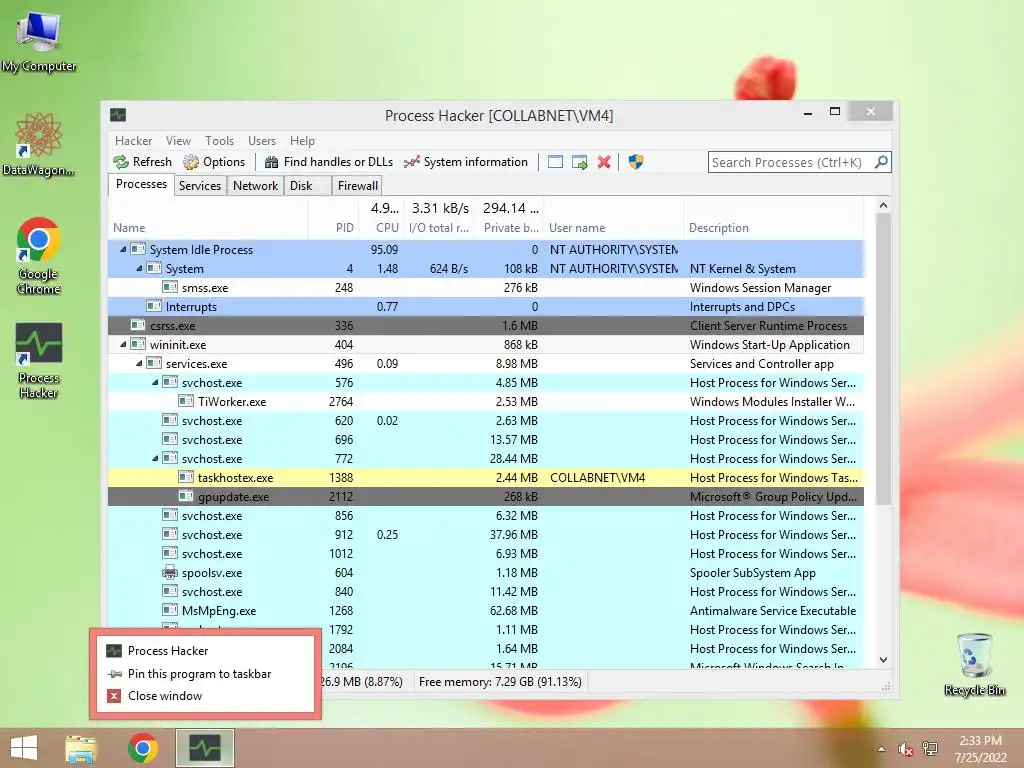Screen dimensions: 1024x768
Task: Click the find window and thread icon
Action: (x=579, y=162)
